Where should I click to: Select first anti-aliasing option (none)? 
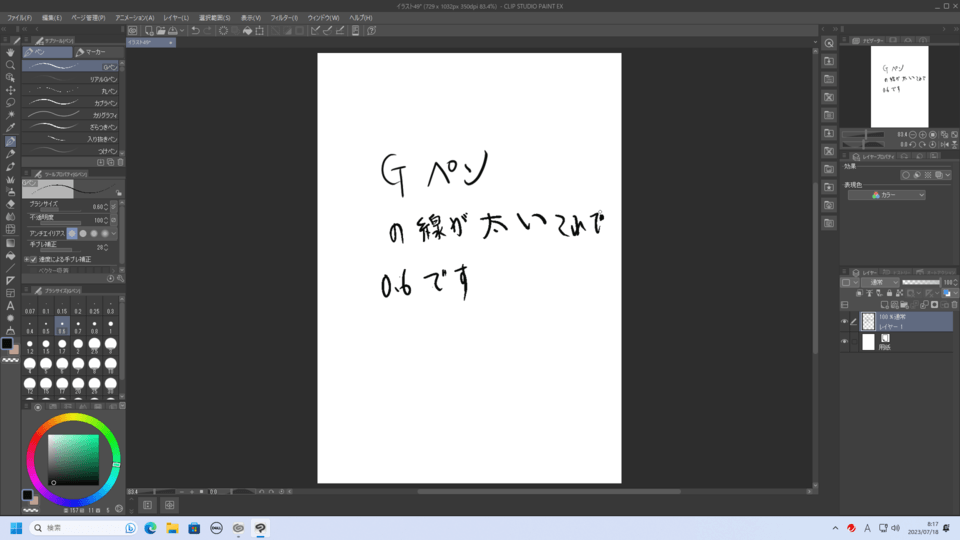(x=72, y=233)
